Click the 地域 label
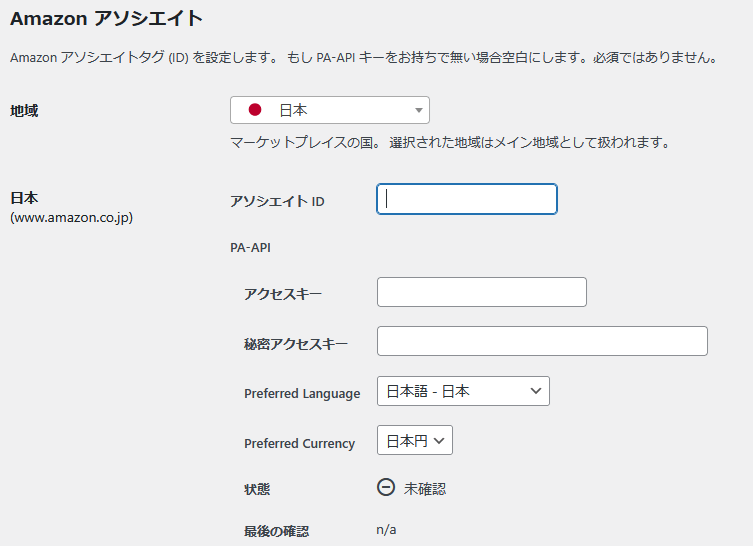This screenshot has width=753, height=546. 24,111
